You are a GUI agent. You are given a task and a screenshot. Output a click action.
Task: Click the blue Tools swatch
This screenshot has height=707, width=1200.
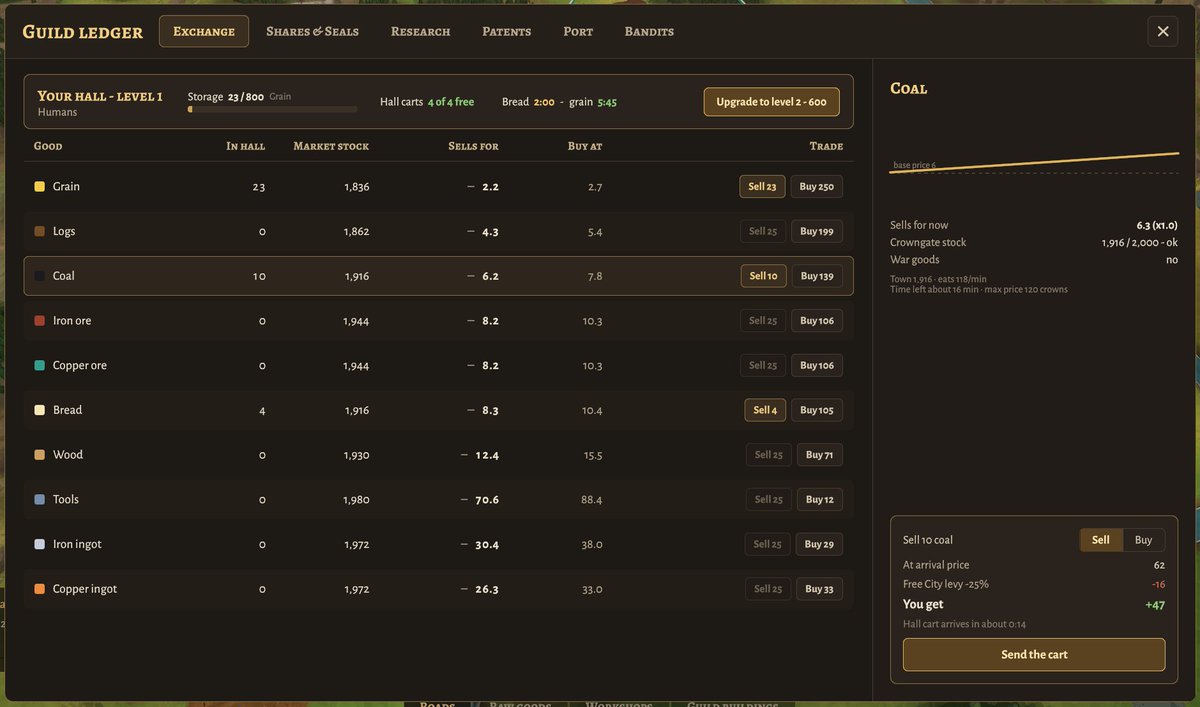pos(39,499)
